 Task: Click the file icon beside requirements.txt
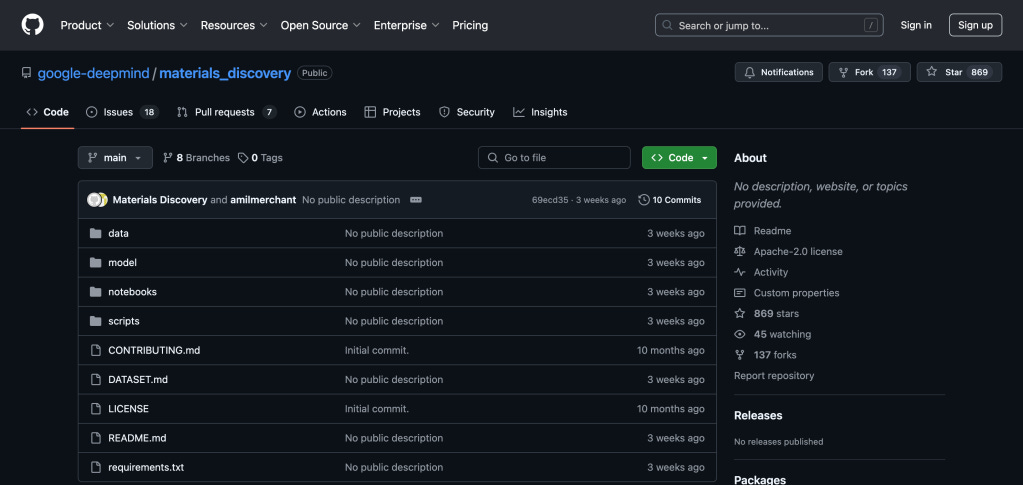[96, 467]
